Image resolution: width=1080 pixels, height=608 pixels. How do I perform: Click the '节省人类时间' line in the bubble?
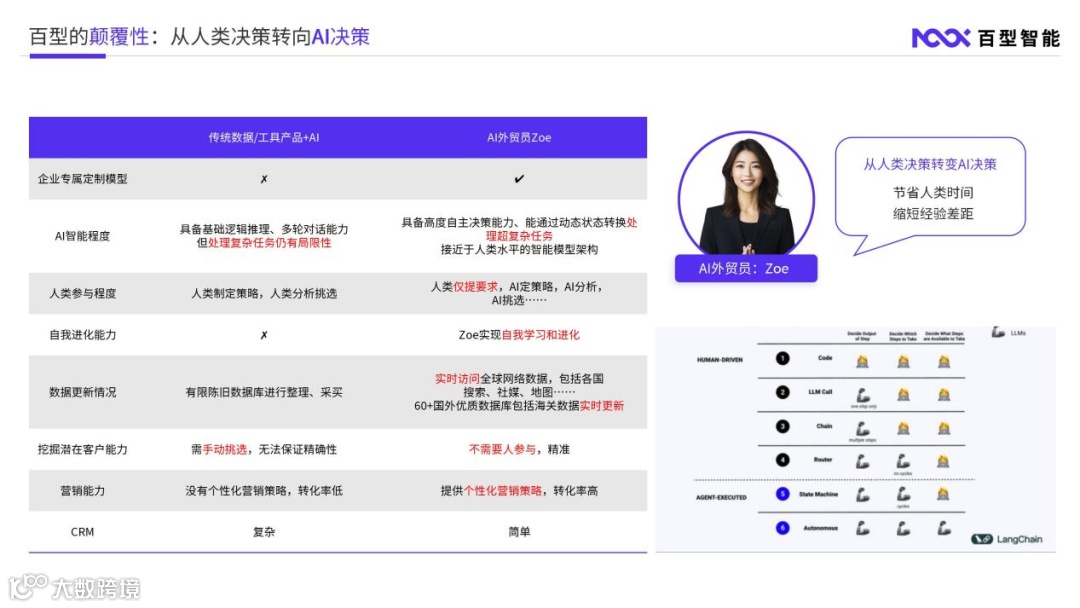click(x=933, y=193)
